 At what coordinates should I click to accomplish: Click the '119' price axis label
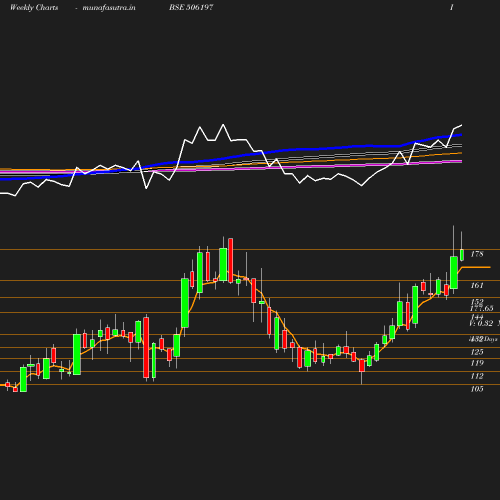[x=477, y=363]
